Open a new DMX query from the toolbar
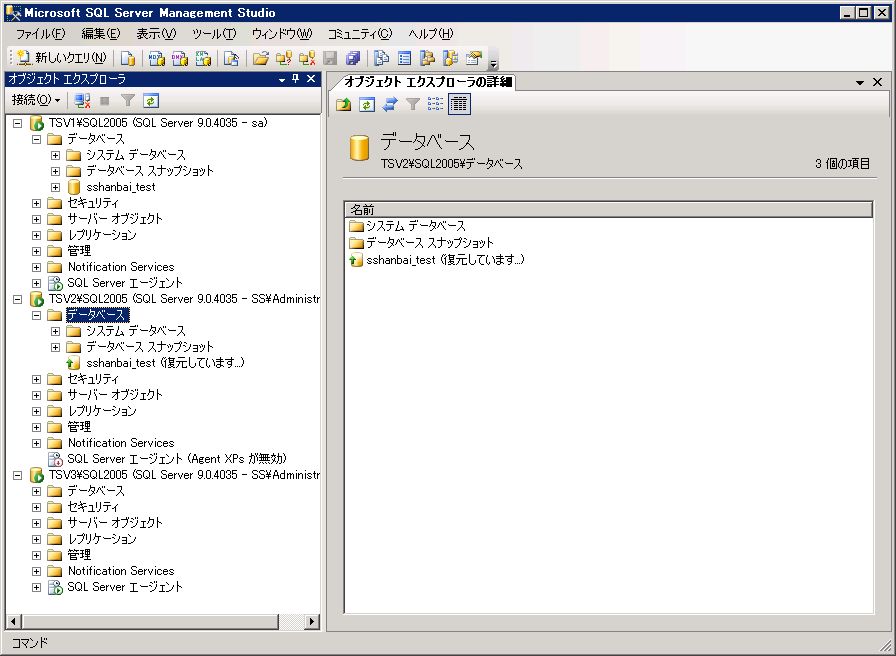896x656 pixels. click(180, 58)
